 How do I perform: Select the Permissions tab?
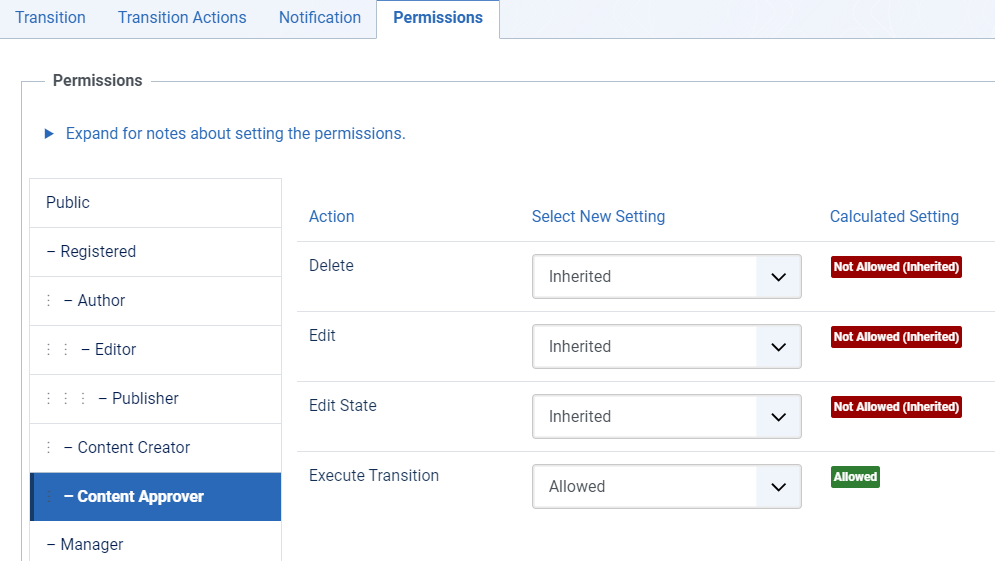coord(438,18)
